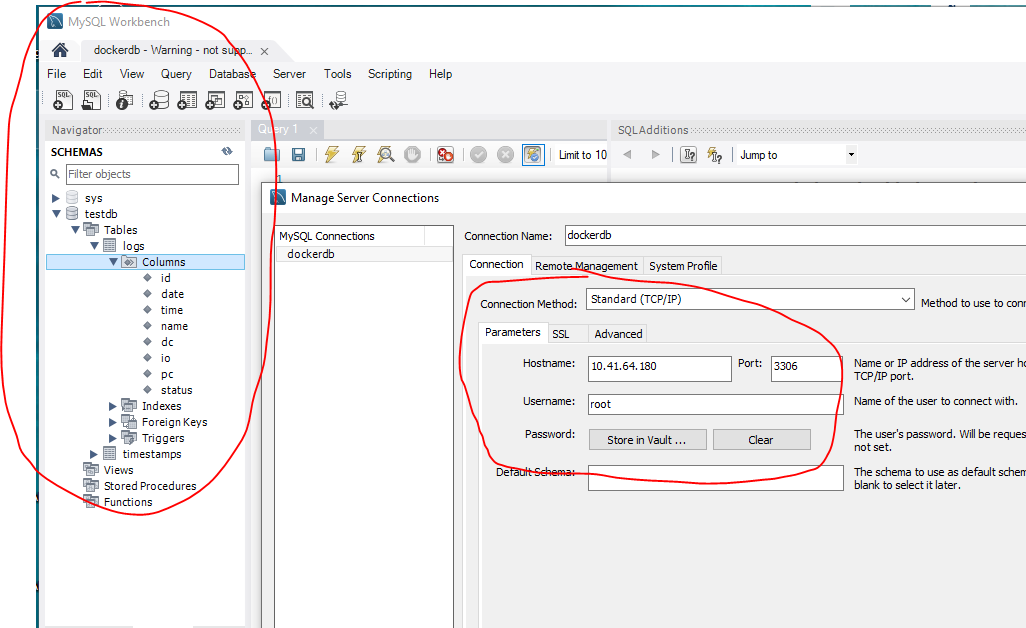Click the commit transaction checkmark icon
1026x628 pixels.
(478, 154)
